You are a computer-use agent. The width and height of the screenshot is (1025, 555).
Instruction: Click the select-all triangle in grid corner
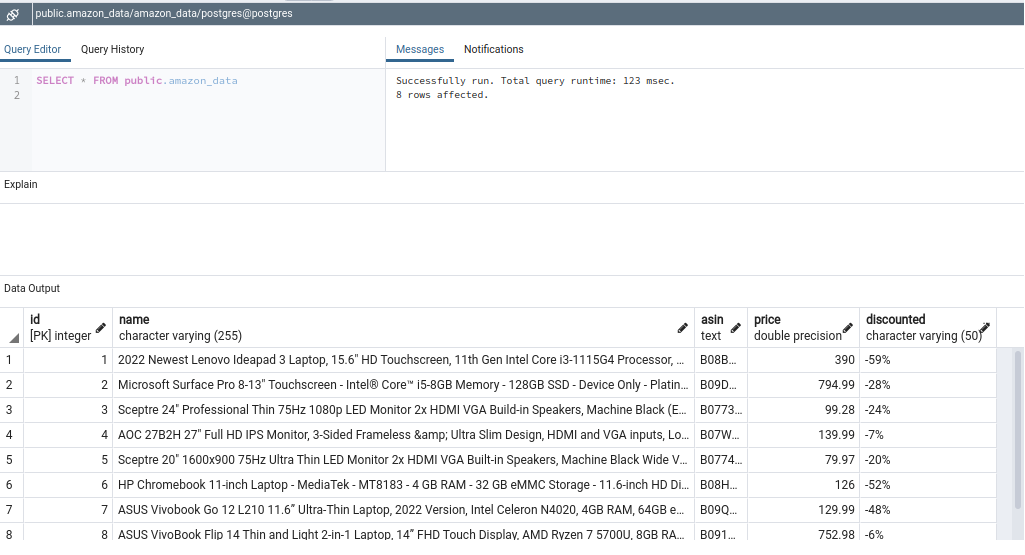[14, 338]
